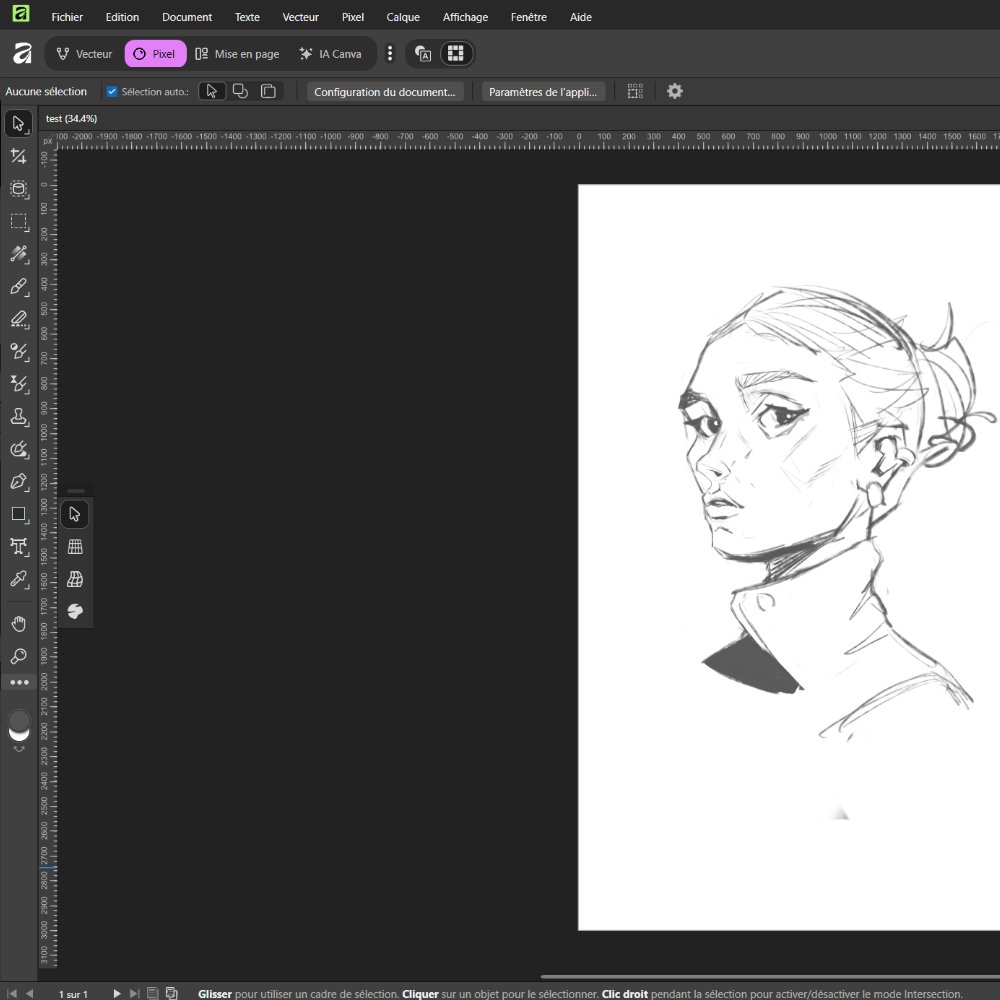This screenshot has width=1000, height=1000.
Task: Toggle the Sélection auto. checkbox
Action: (x=111, y=91)
